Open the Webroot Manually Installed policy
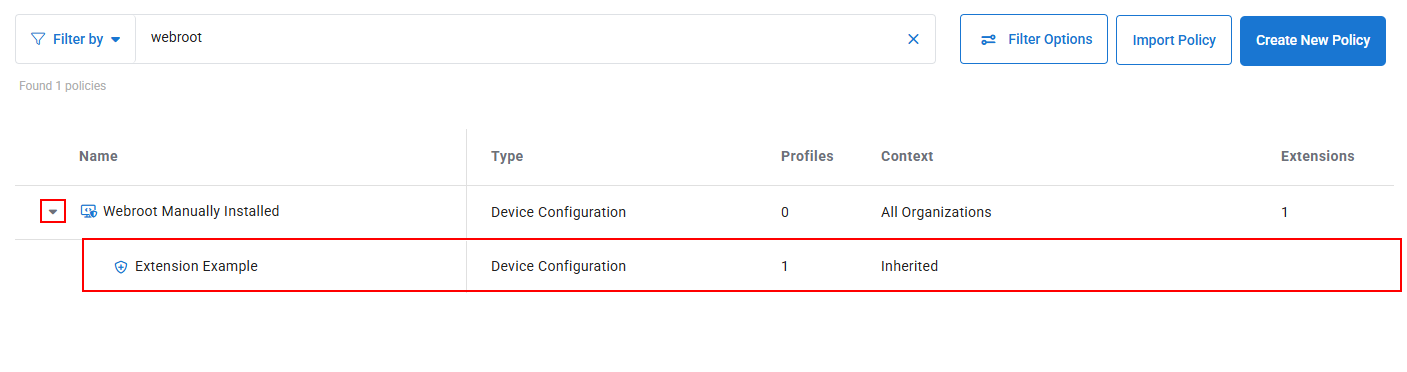Viewport: 1407px width, 372px height. [x=191, y=211]
